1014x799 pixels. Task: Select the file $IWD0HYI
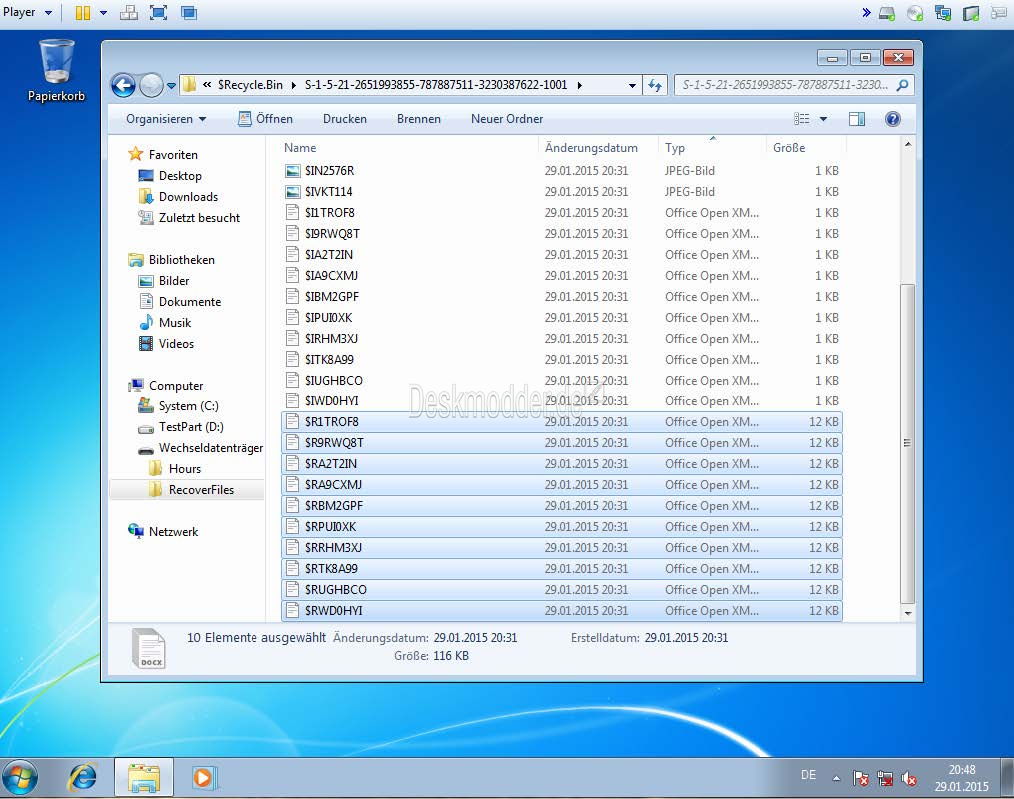click(x=561, y=401)
